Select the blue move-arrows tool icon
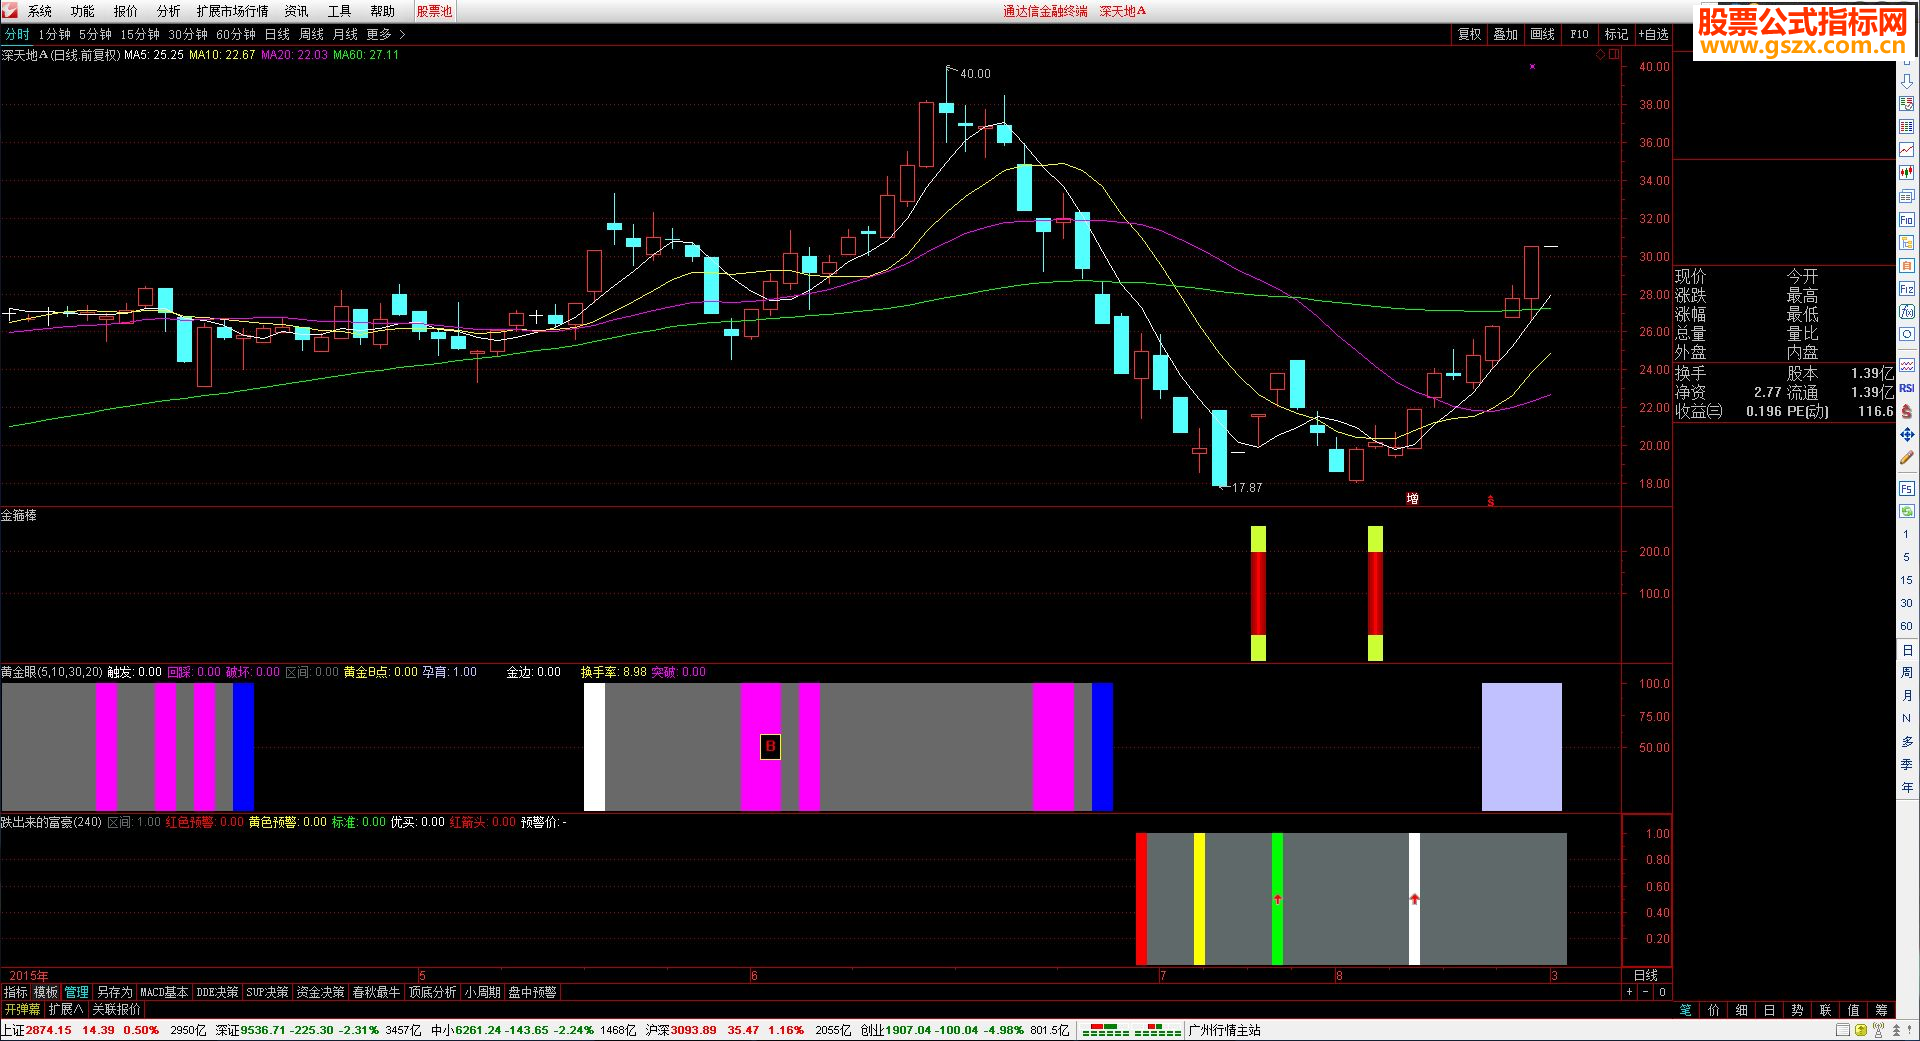 [1907, 434]
